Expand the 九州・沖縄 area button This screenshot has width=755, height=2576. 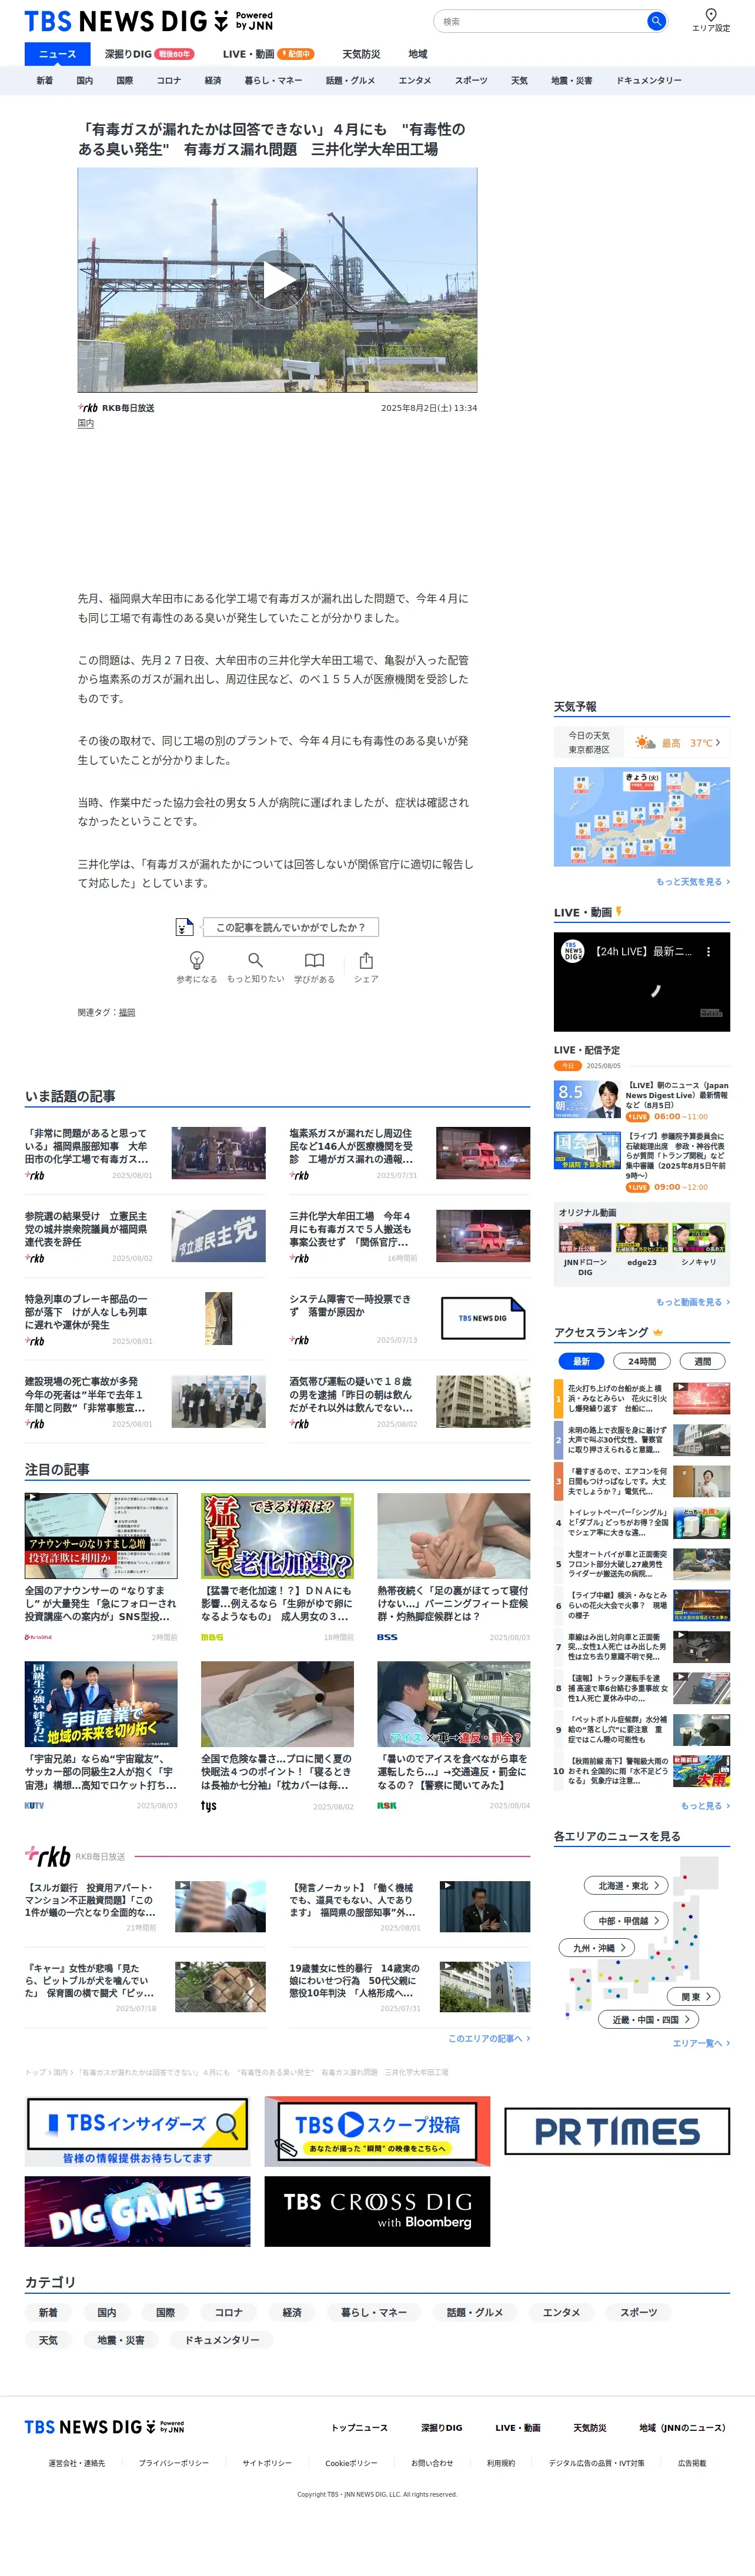point(597,1948)
